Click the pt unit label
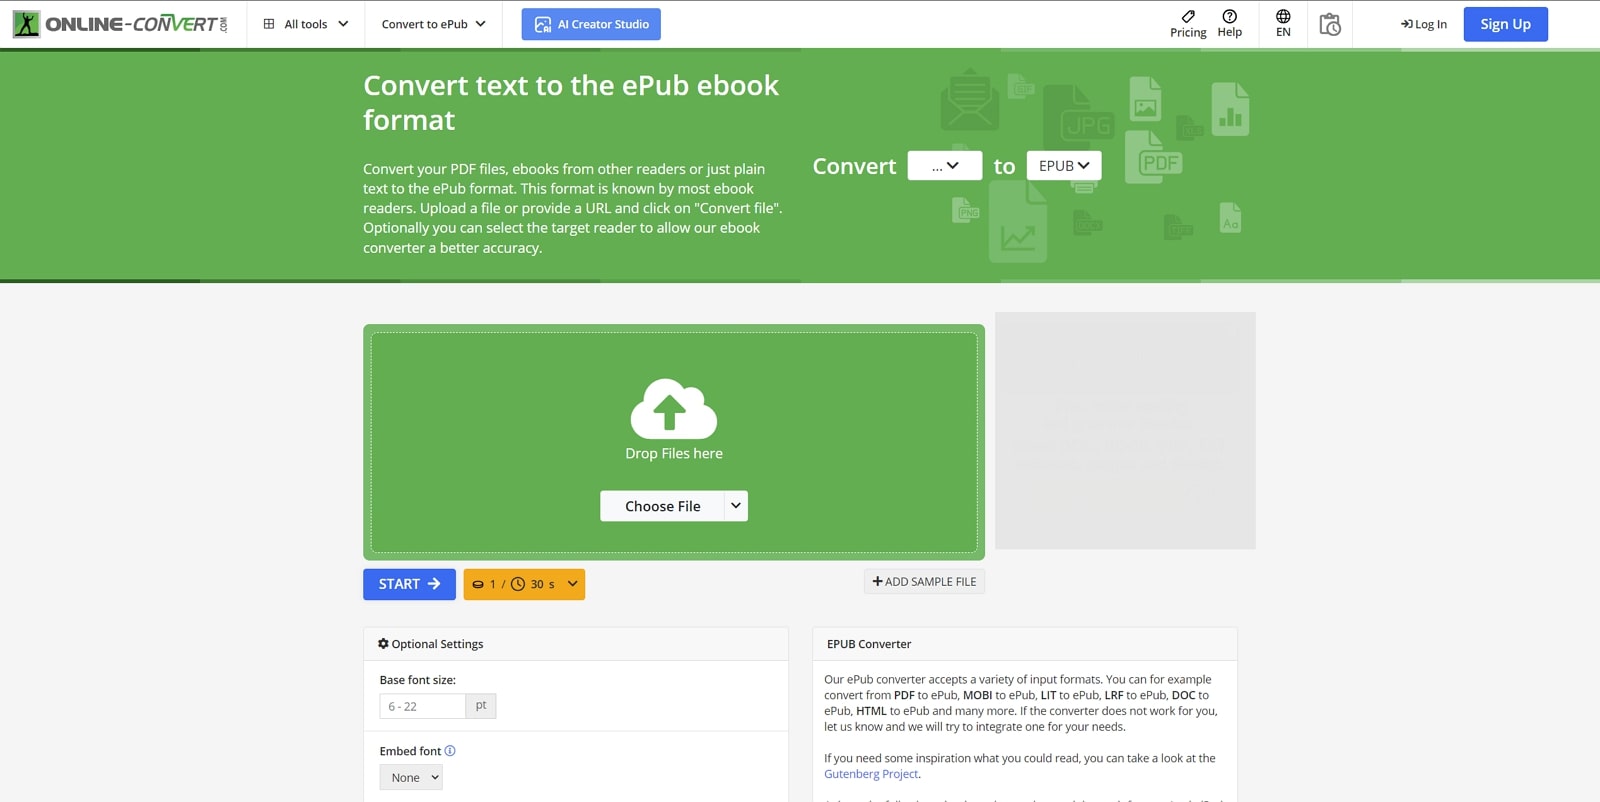The height and width of the screenshot is (802, 1600). (481, 706)
